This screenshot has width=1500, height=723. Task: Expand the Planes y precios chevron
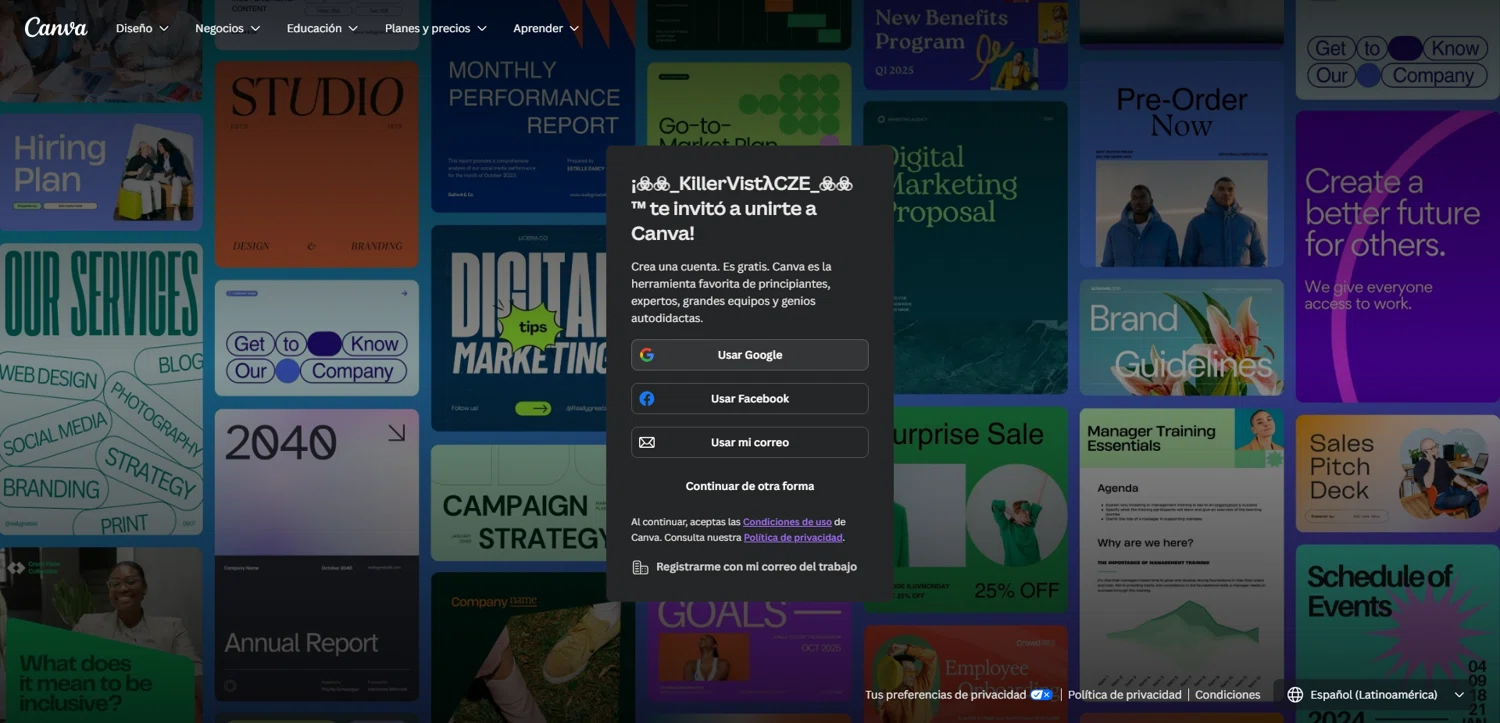tap(482, 29)
